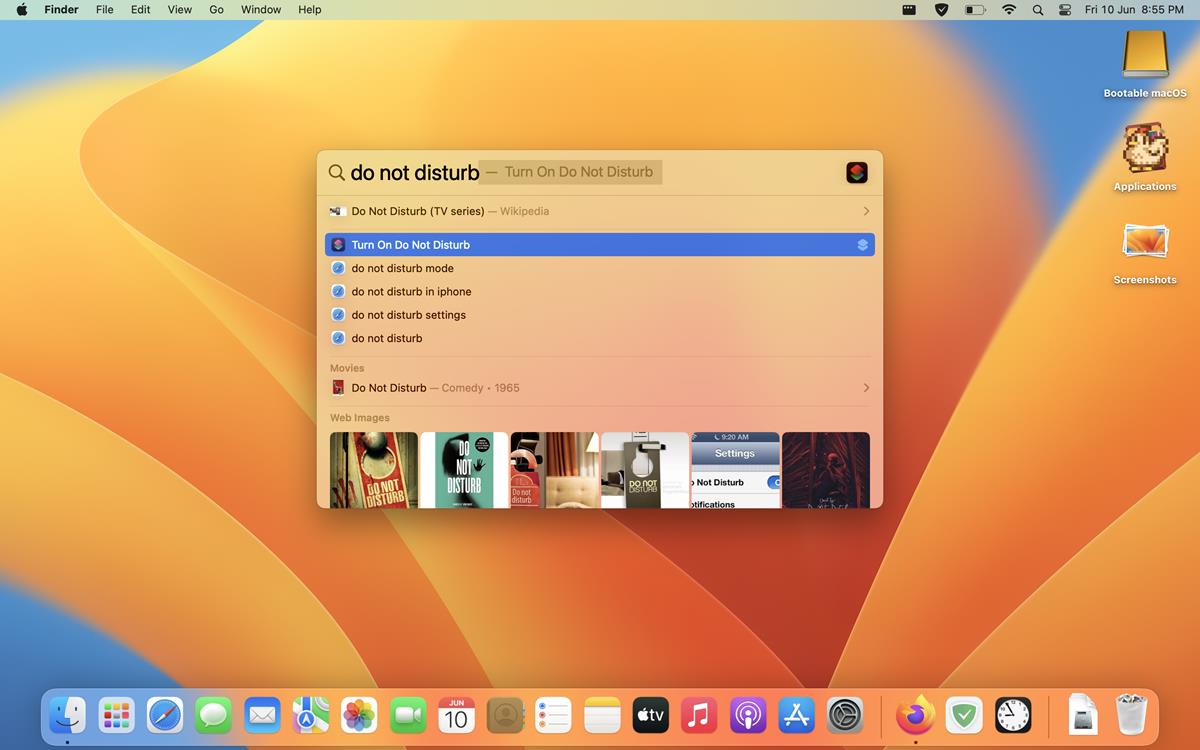Open the AdGuard shield app in the Dock
The height and width of the screenshot is (750, 1200).
(x=963, y=715)
